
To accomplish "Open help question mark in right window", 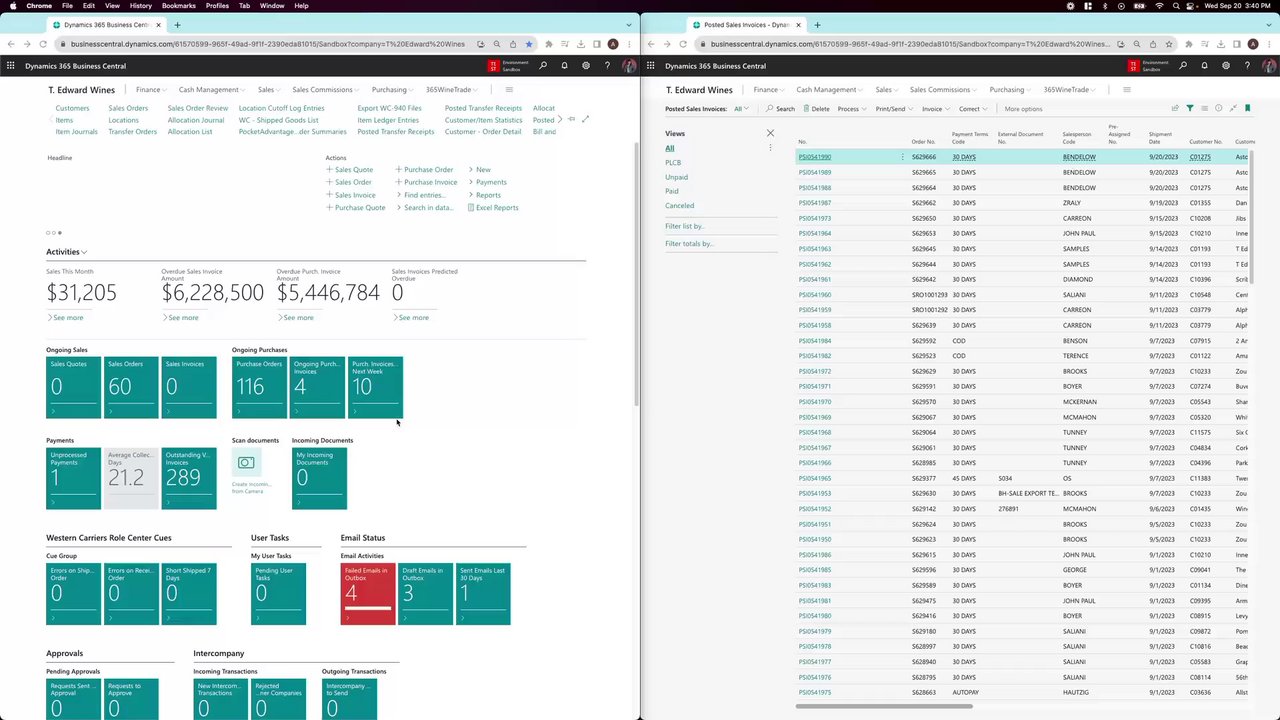I will coord(1247,66).
